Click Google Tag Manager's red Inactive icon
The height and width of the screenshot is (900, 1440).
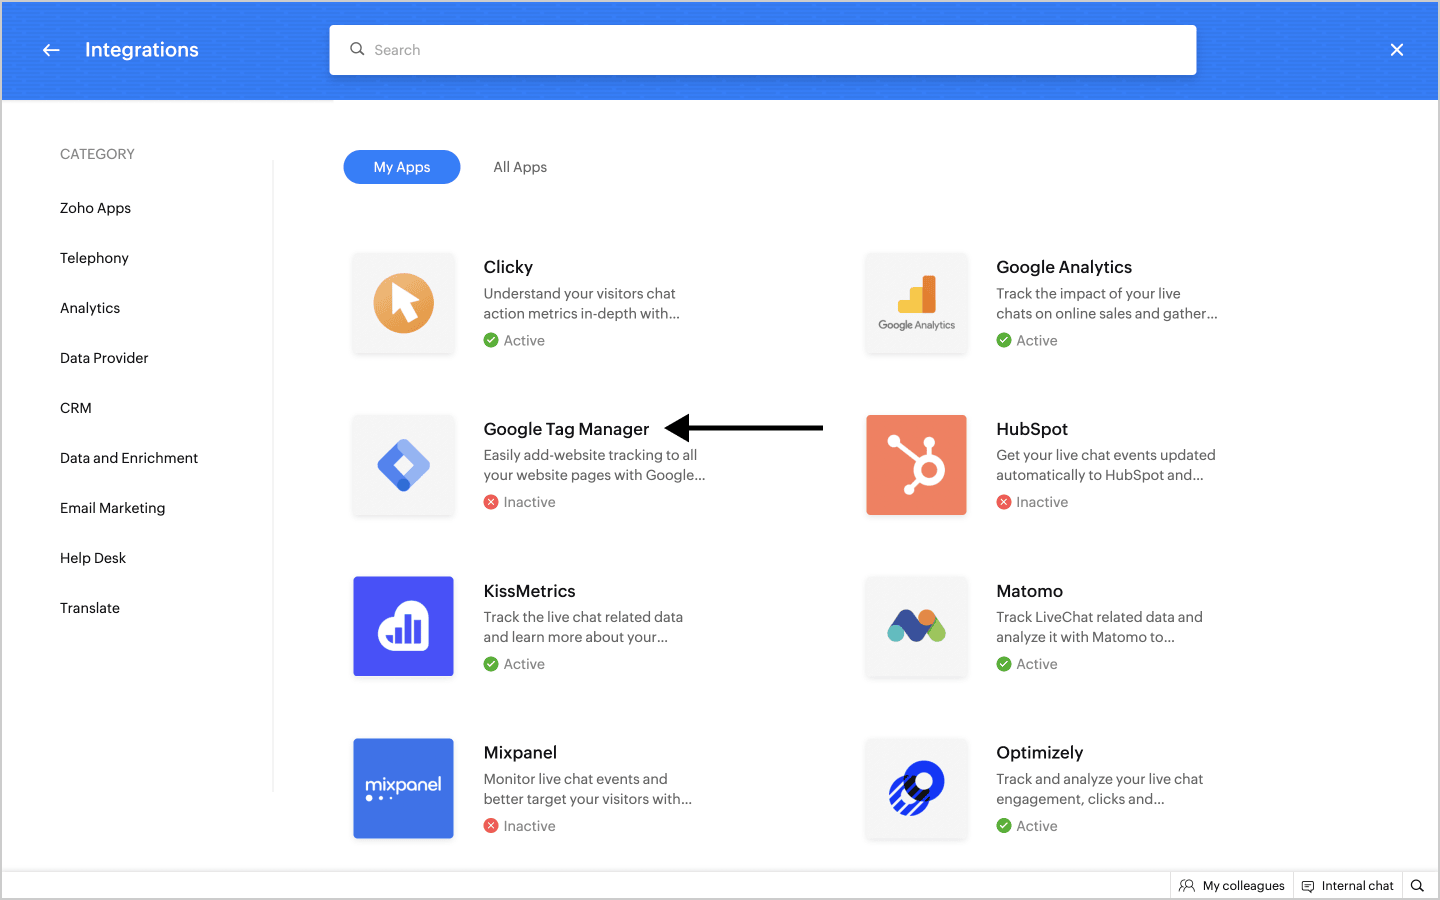tap(491, 502)
